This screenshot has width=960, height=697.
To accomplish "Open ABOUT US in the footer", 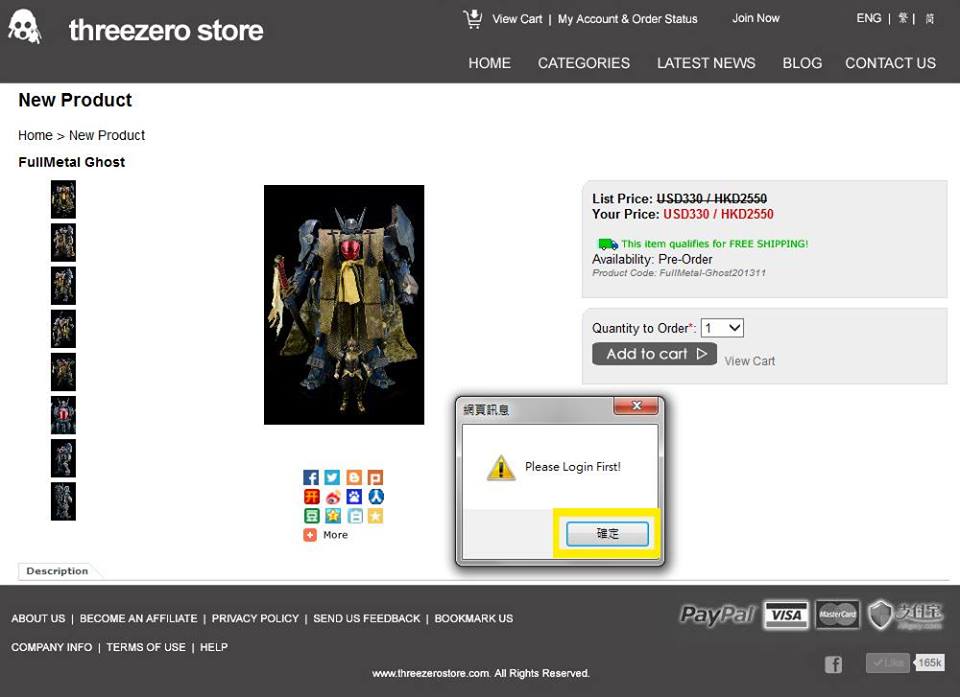I will point(38,619).
